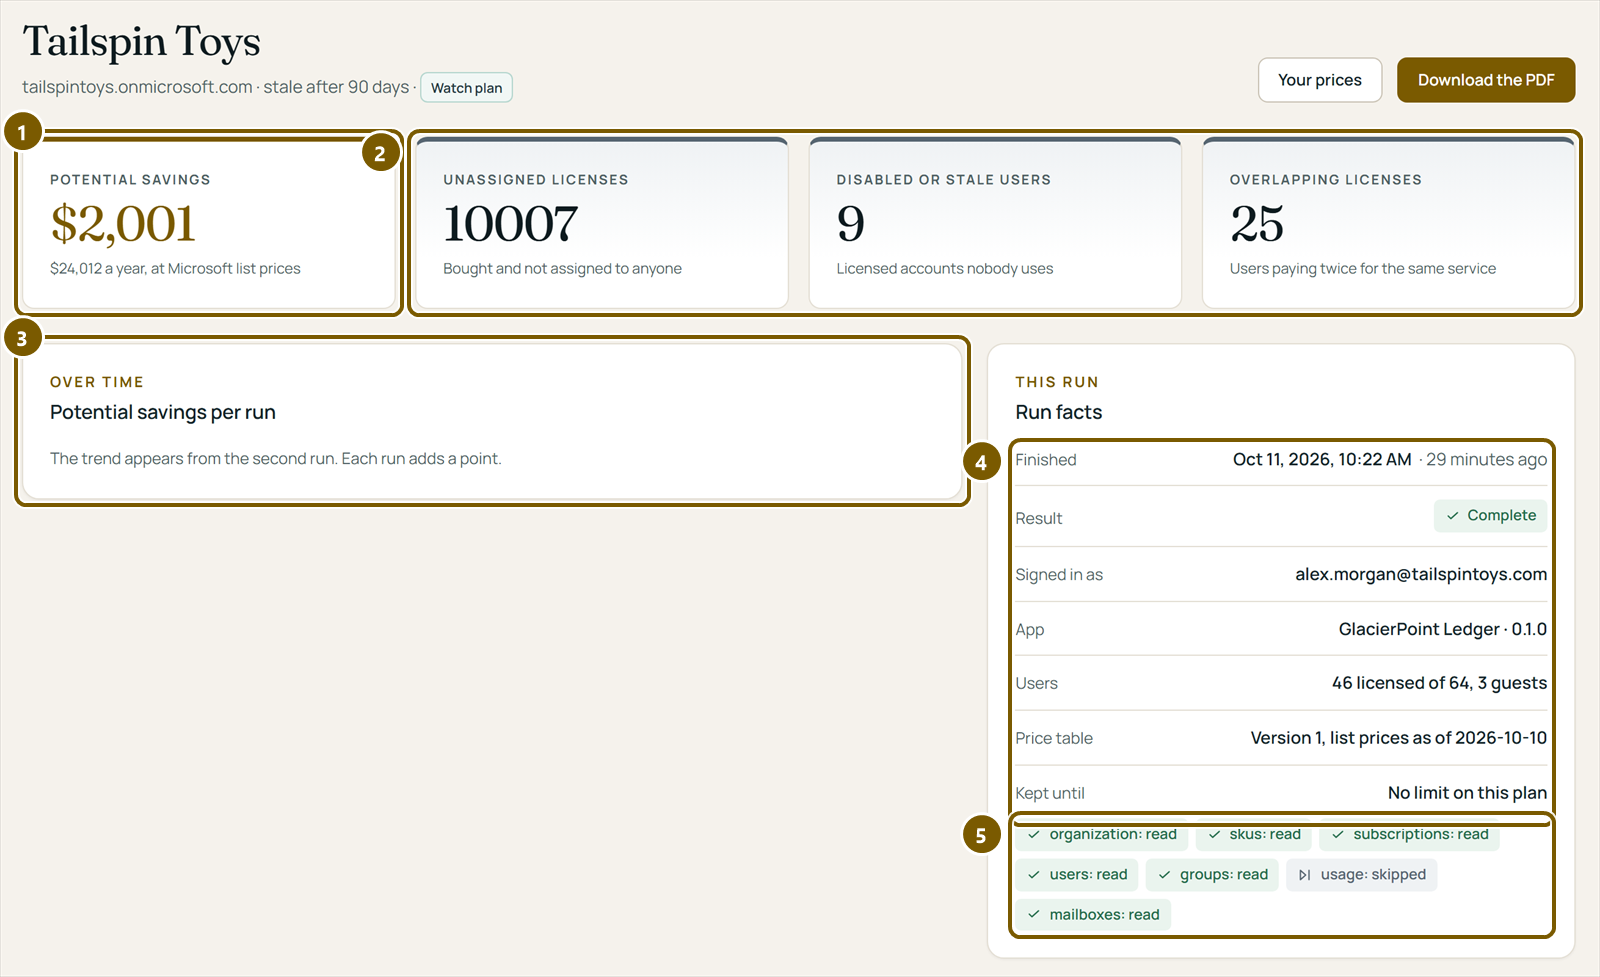Click the skus: read permission chip
1600x977 pixels.
click(1254, 835)
